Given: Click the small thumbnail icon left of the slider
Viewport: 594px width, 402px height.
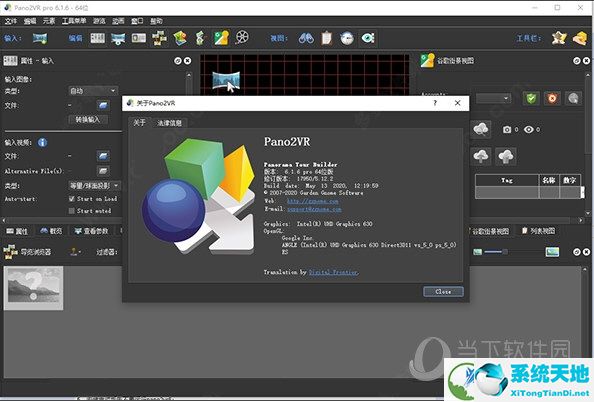Looking at the screenshot, I should 477,252.
